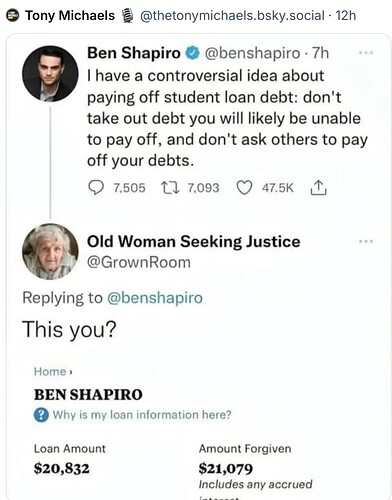This screenshot has height=500, width=392.
Task: Open @thetonymichaels.bsky.social handle
Action: (232, 16)
